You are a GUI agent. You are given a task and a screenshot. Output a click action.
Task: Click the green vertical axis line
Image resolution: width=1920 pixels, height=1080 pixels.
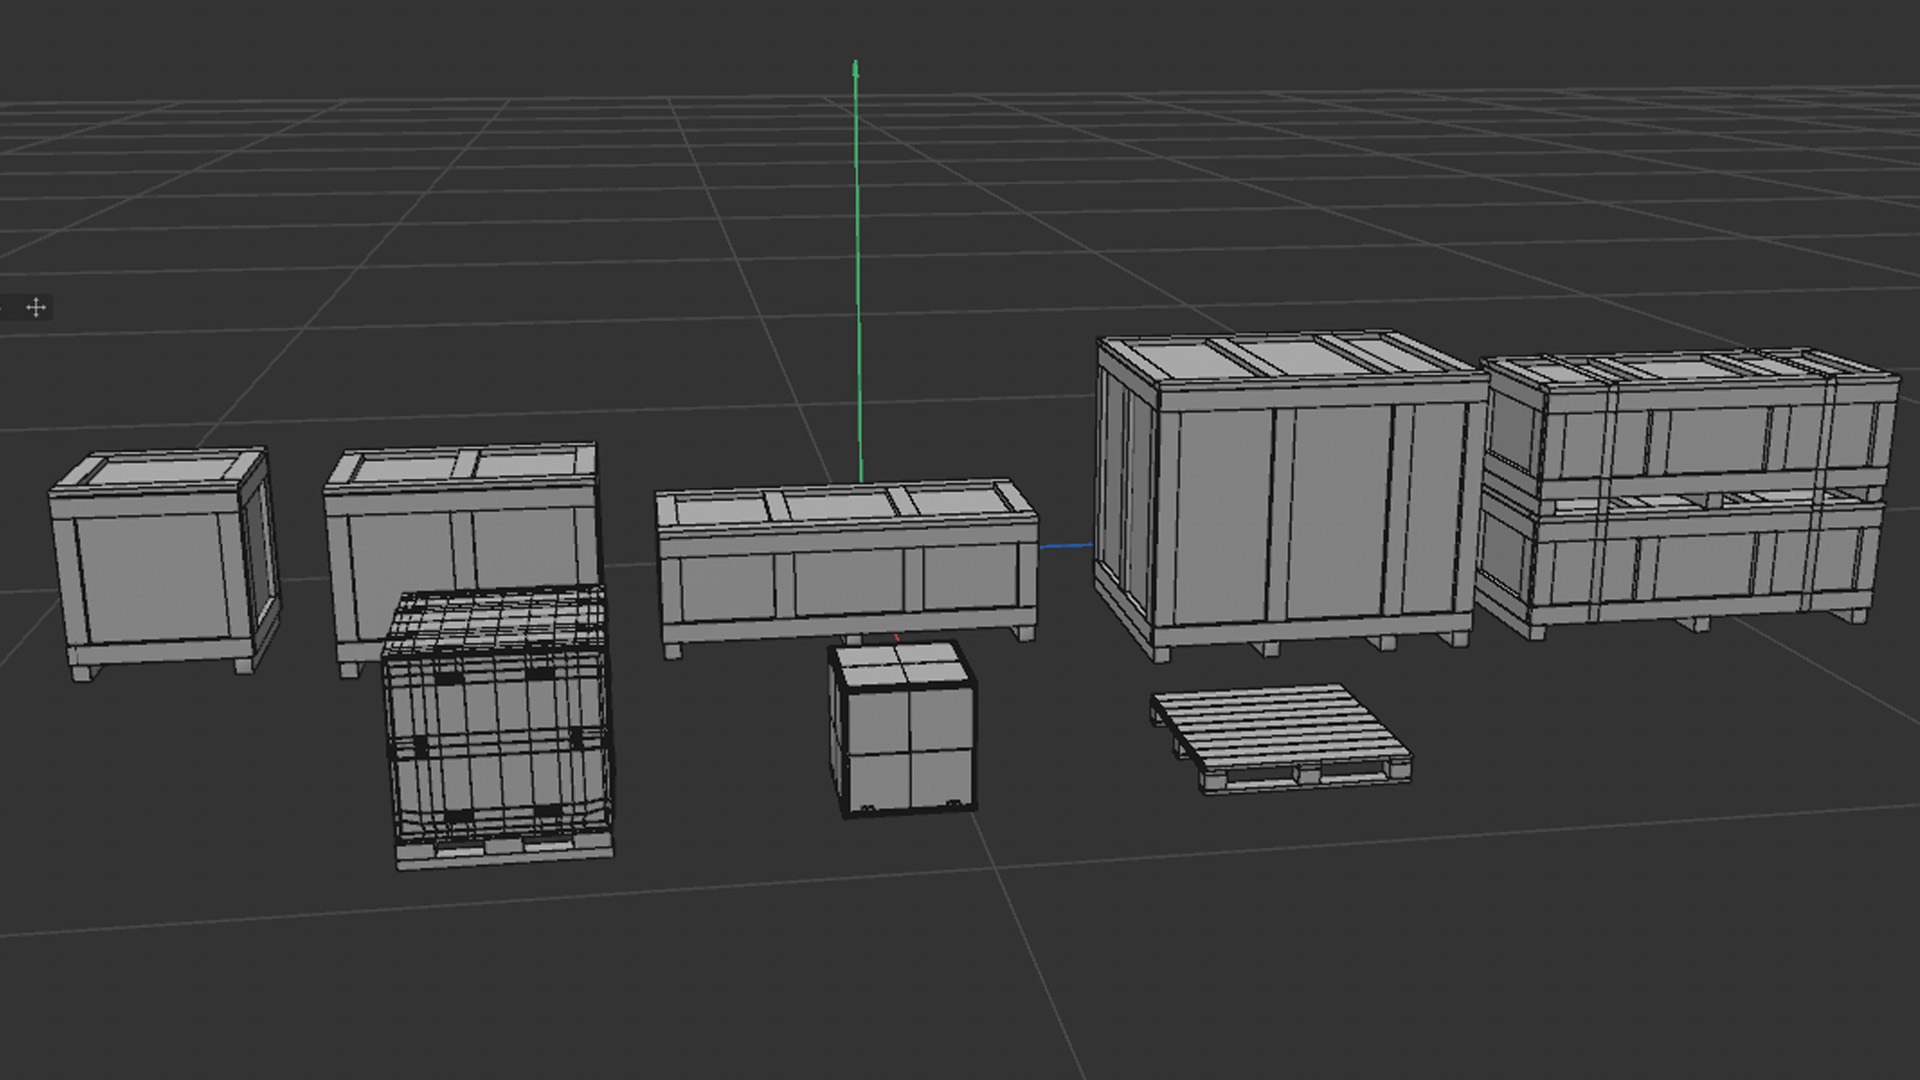coord(858,271)
